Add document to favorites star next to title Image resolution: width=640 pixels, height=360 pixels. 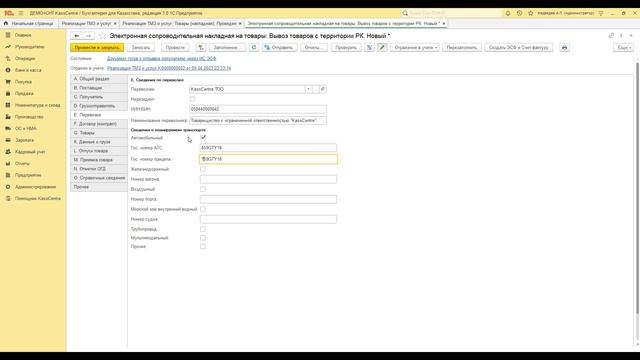click(102, 36)
